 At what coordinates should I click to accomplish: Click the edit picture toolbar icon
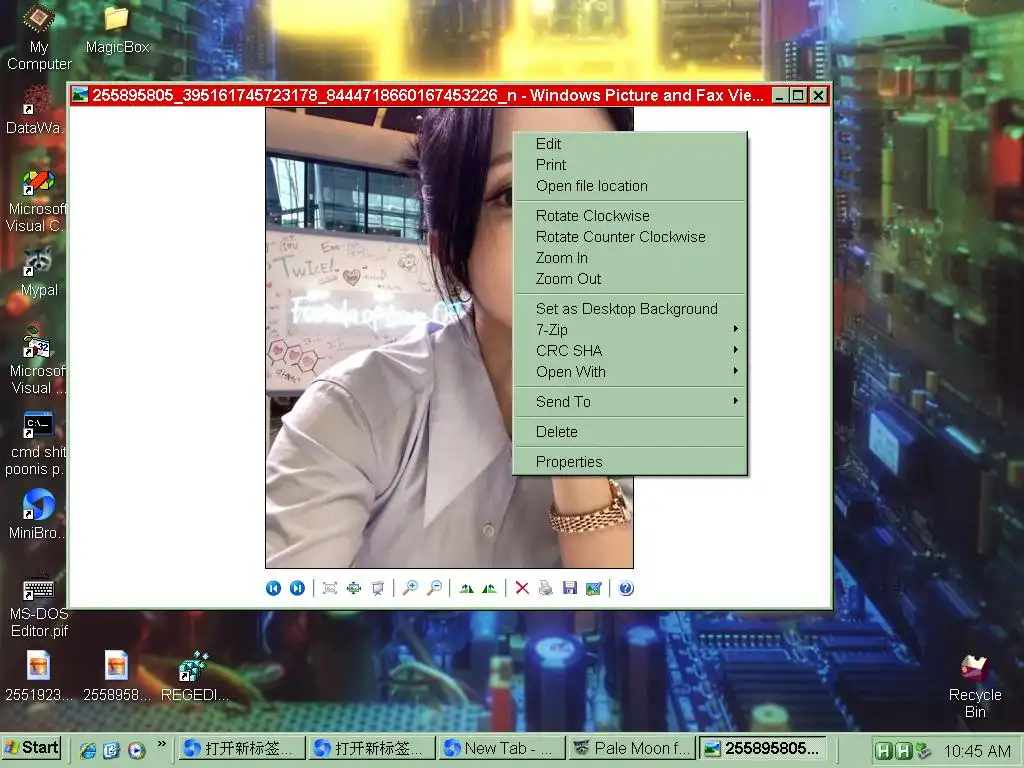click(594, 588)
